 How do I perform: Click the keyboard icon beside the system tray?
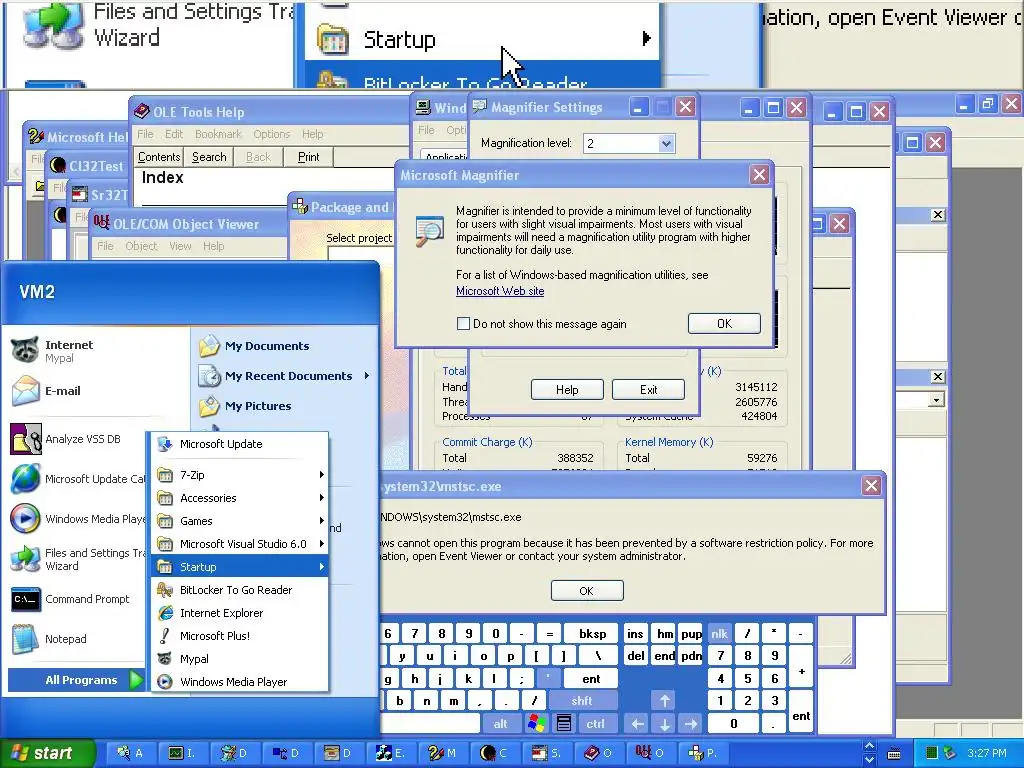pyautogui.click(x=895, y=754)
